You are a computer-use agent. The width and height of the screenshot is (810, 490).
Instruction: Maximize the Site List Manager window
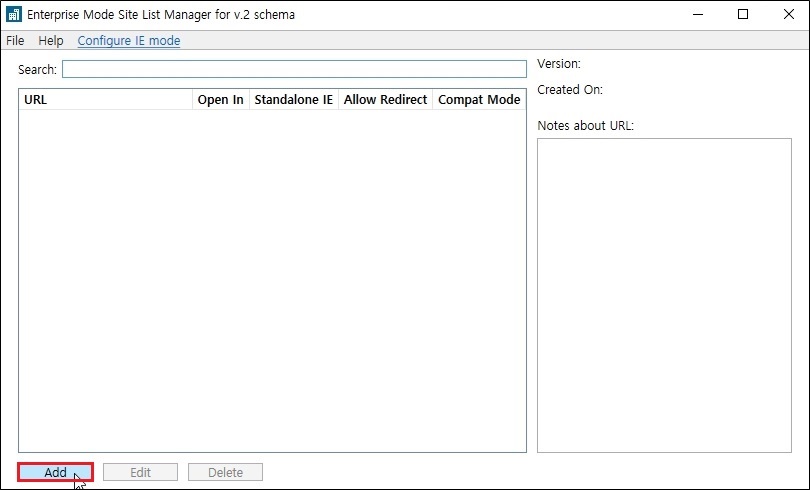[743, 14]
